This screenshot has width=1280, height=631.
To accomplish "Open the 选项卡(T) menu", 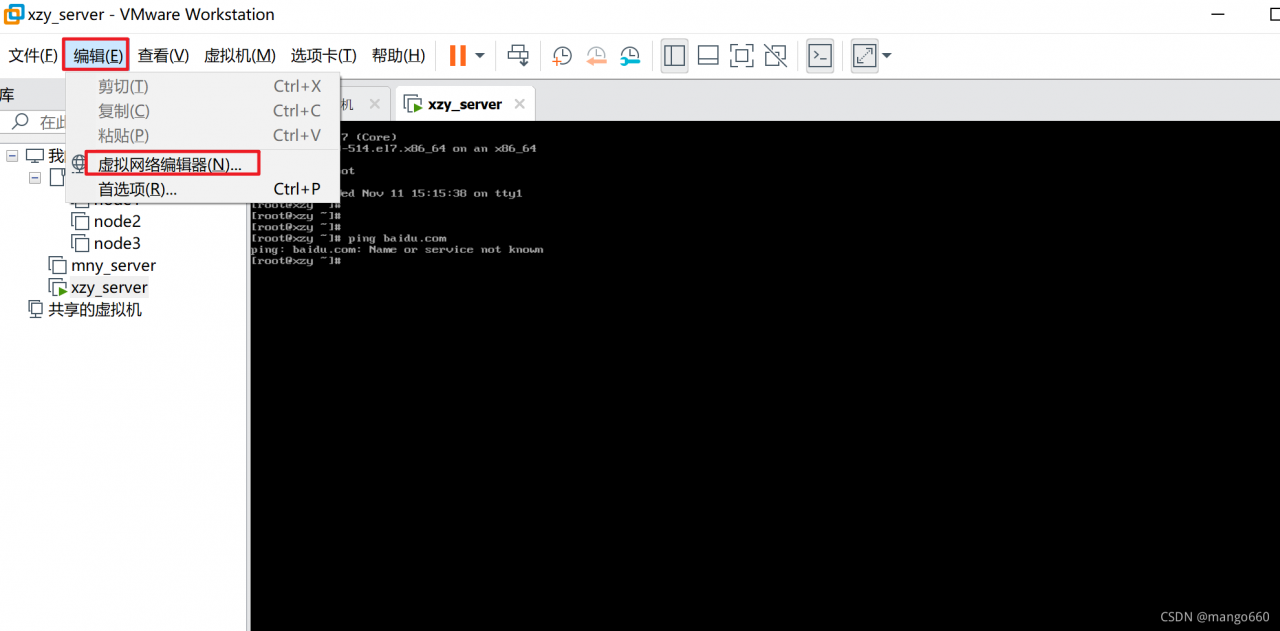I will click(x=324, y=56).
